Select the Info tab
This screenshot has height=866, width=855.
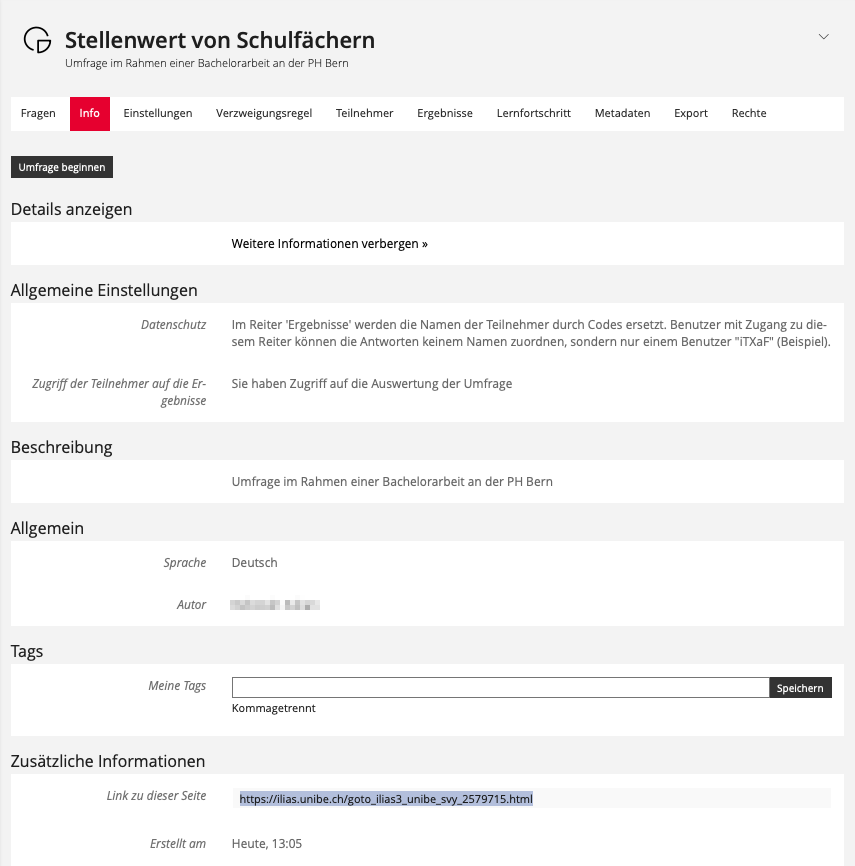click(x=89, y=113)
